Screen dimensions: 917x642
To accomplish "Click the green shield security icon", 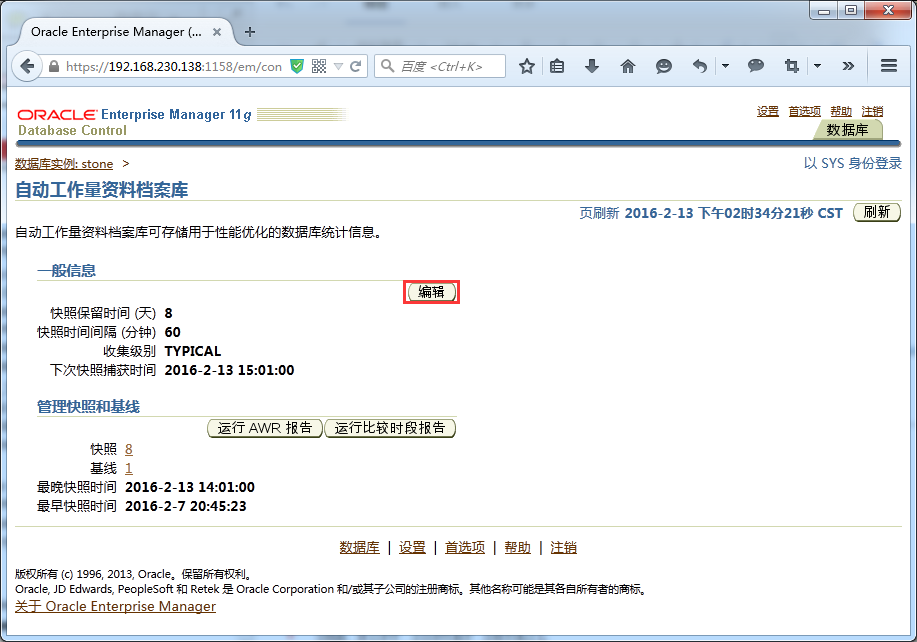I will tap(297, 67).
